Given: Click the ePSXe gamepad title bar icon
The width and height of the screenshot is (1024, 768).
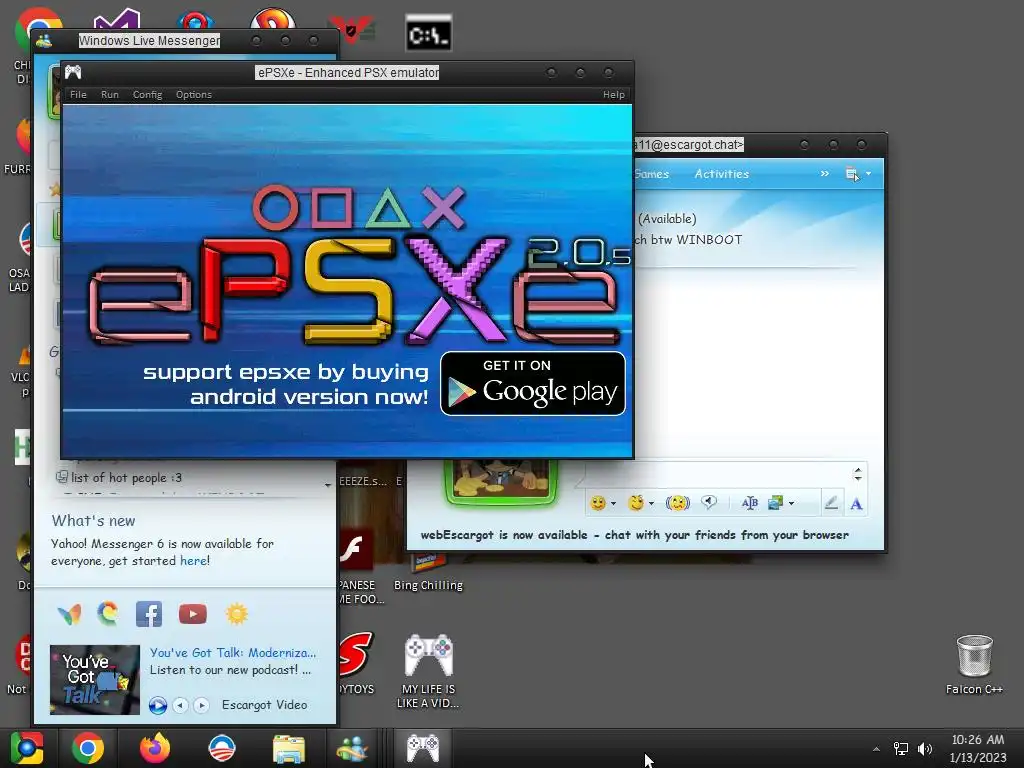Looking at the screenshot, I should pyautogui.click(x=73, y=72).
